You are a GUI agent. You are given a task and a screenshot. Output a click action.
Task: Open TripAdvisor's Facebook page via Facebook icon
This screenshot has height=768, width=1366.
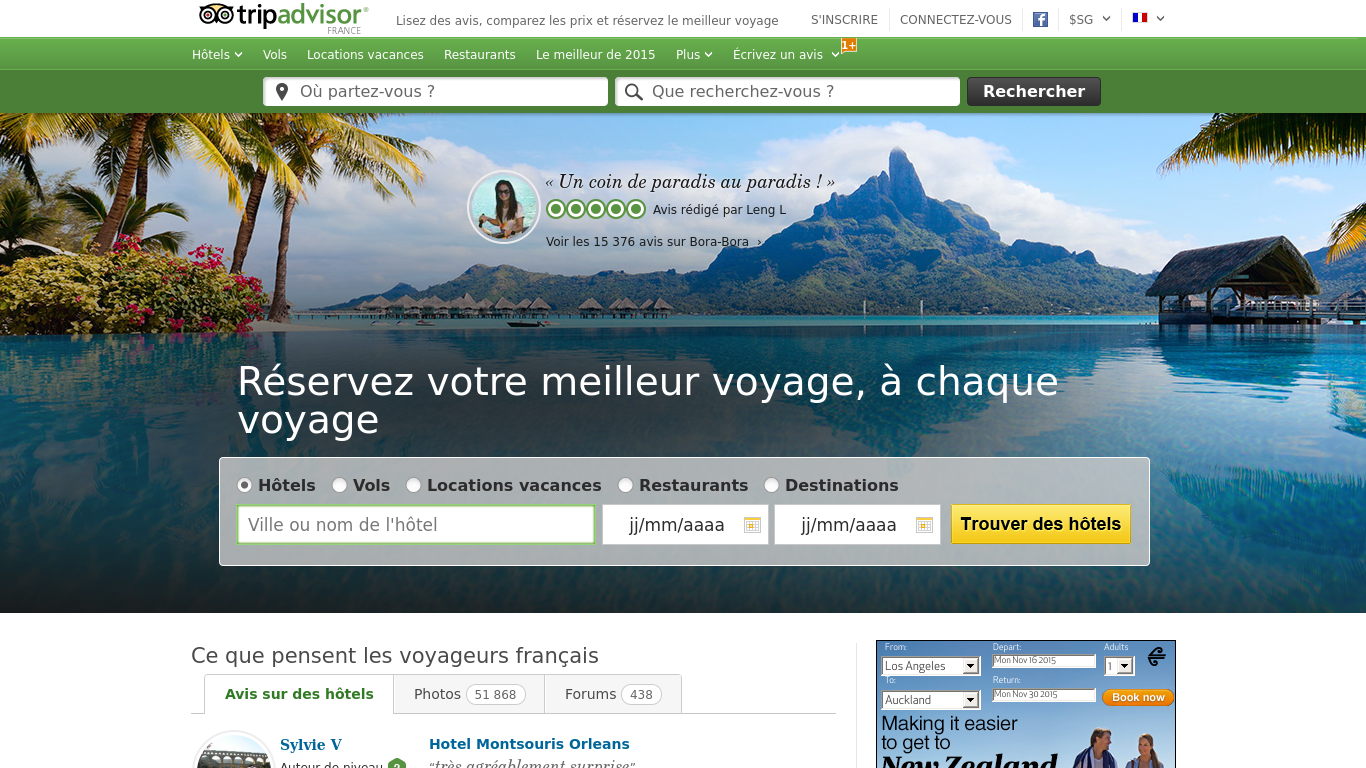click(x=1040, y=19)
